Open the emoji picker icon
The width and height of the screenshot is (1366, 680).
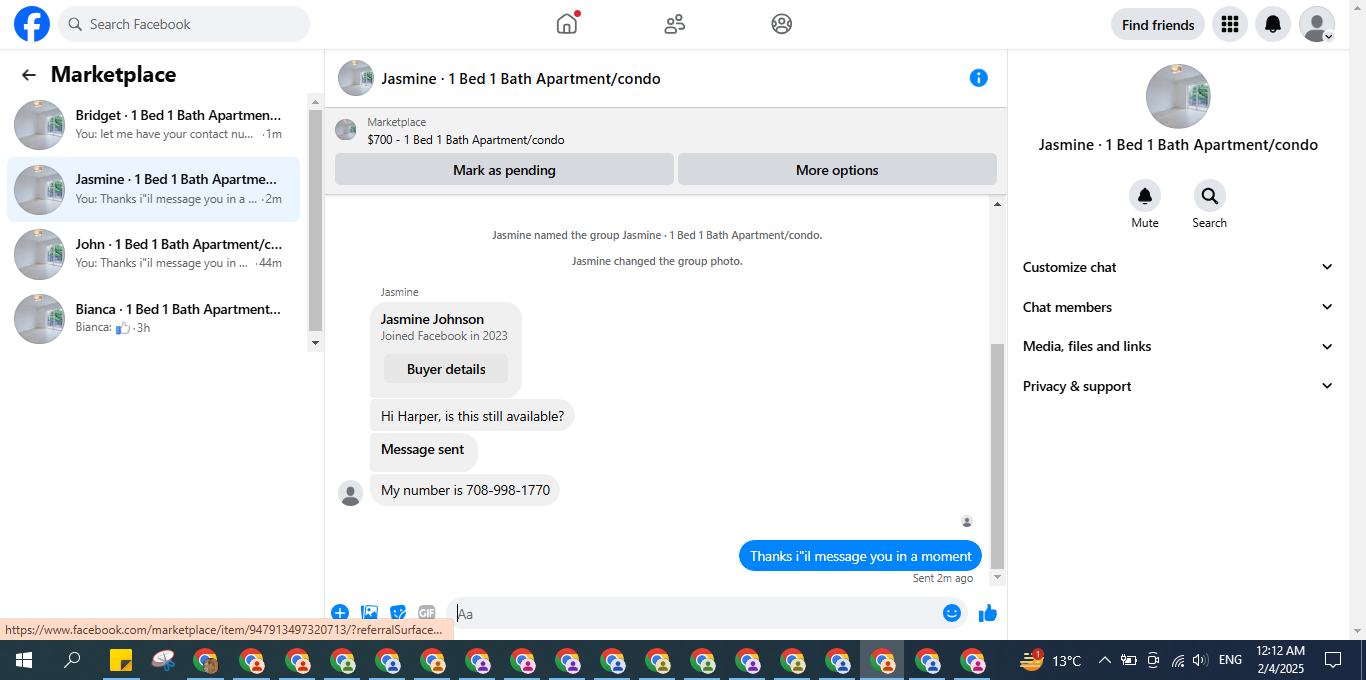(x=952, y=613)
